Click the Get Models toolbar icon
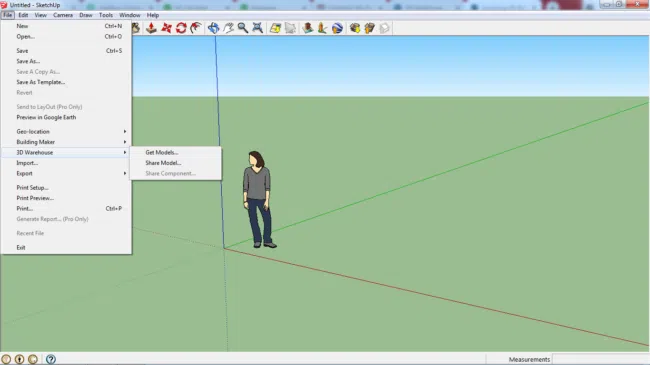 click(355, 28)
